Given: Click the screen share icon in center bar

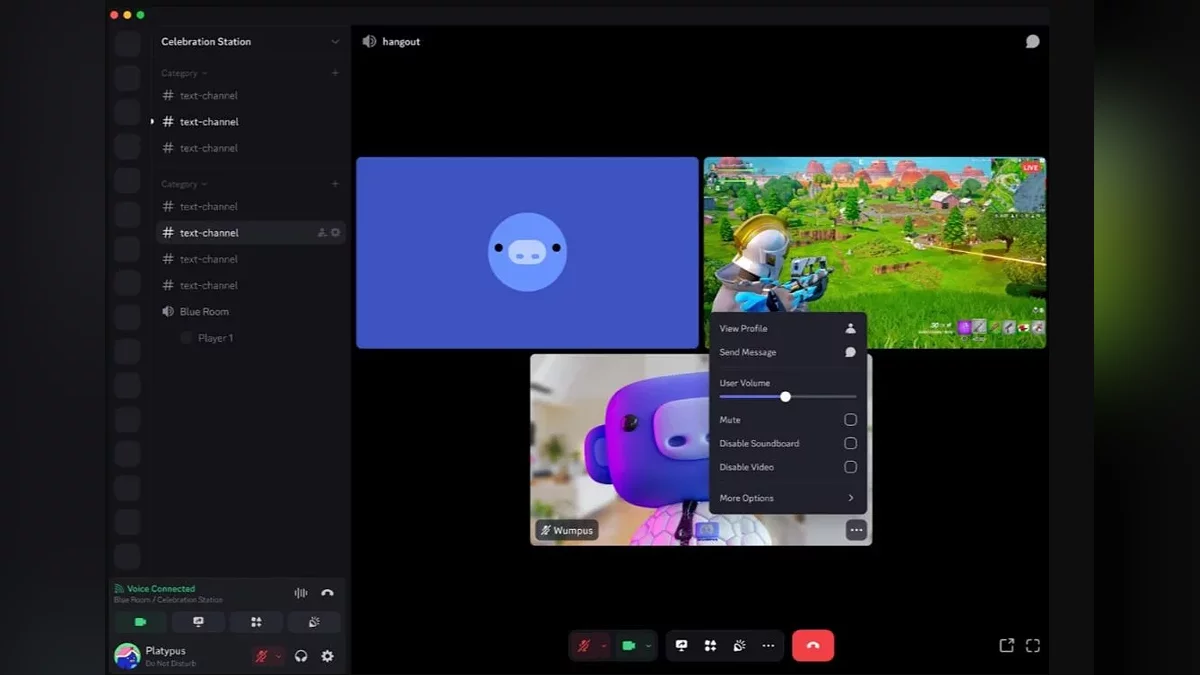Looking at the screenshot, I should click(x=681, y=646).
